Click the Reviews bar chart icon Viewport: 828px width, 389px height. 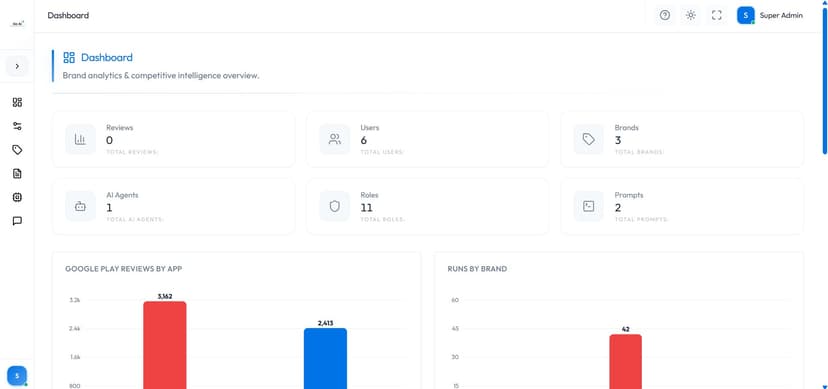click(x=80, y=139)
